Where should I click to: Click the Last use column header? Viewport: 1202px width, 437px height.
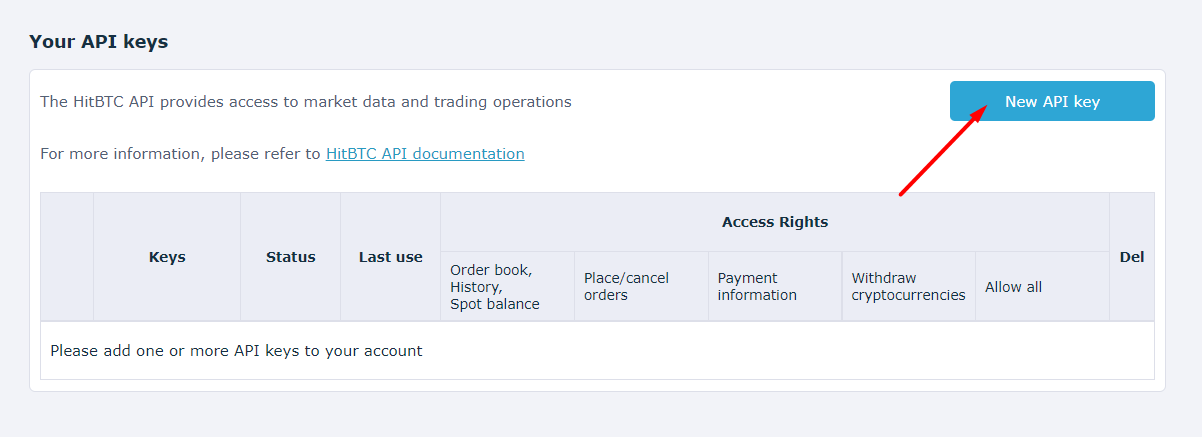pyautogui.click(x=390, y=257)
